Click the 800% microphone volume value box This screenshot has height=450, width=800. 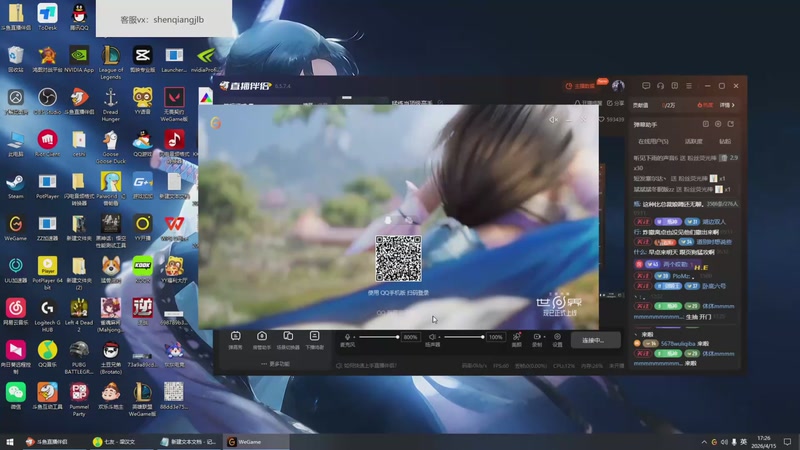point(410,337)
